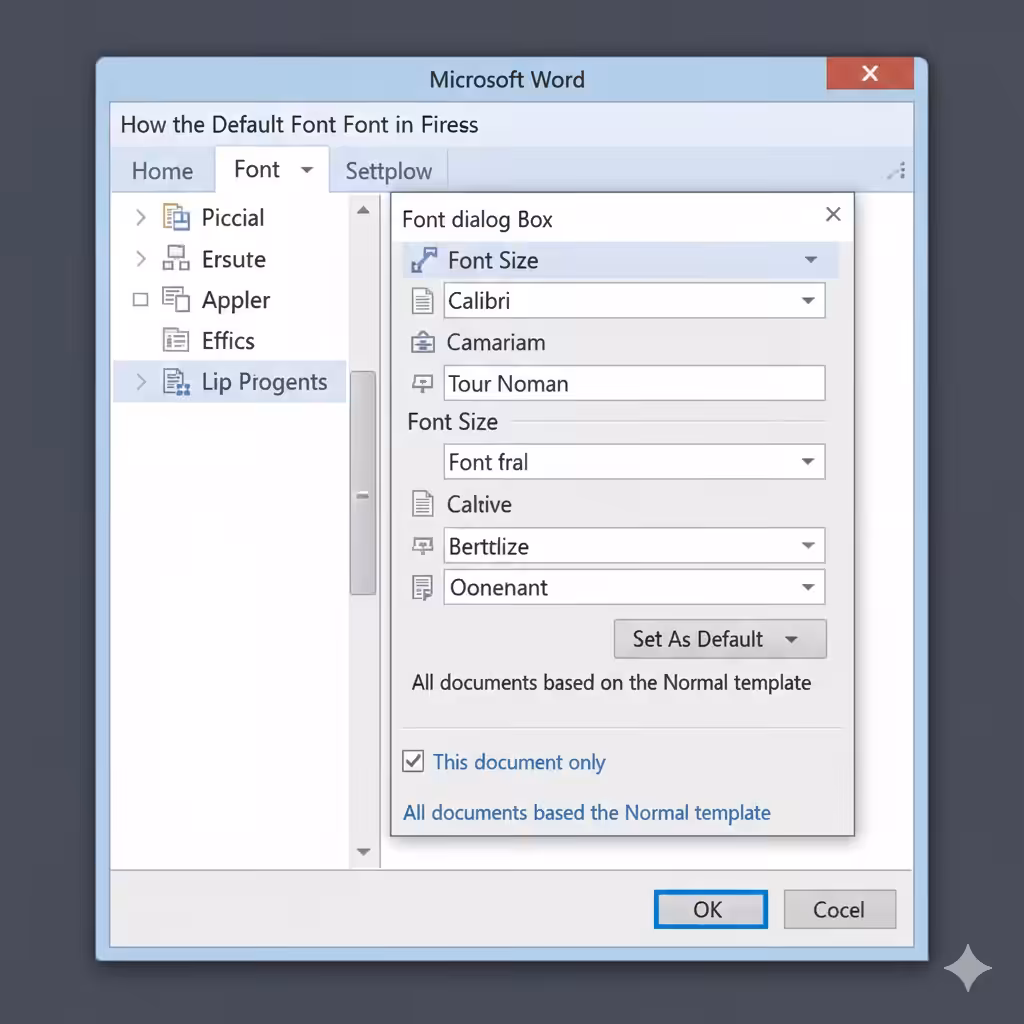Tick the Appler checkbox in the tree
Image resolution: width=1024 pixels, height=1024 pixels.
(x=140, y=300)
